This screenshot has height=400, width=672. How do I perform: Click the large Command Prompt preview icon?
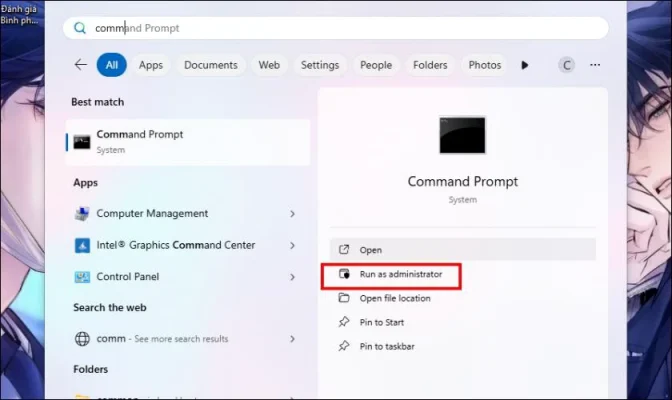pos(462,136)
